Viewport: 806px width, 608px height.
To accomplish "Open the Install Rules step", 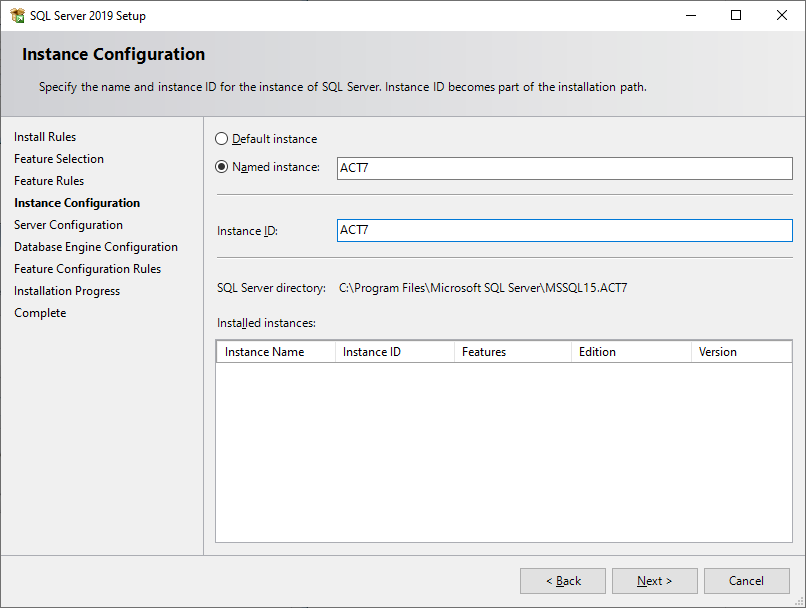I will point(45,136).
